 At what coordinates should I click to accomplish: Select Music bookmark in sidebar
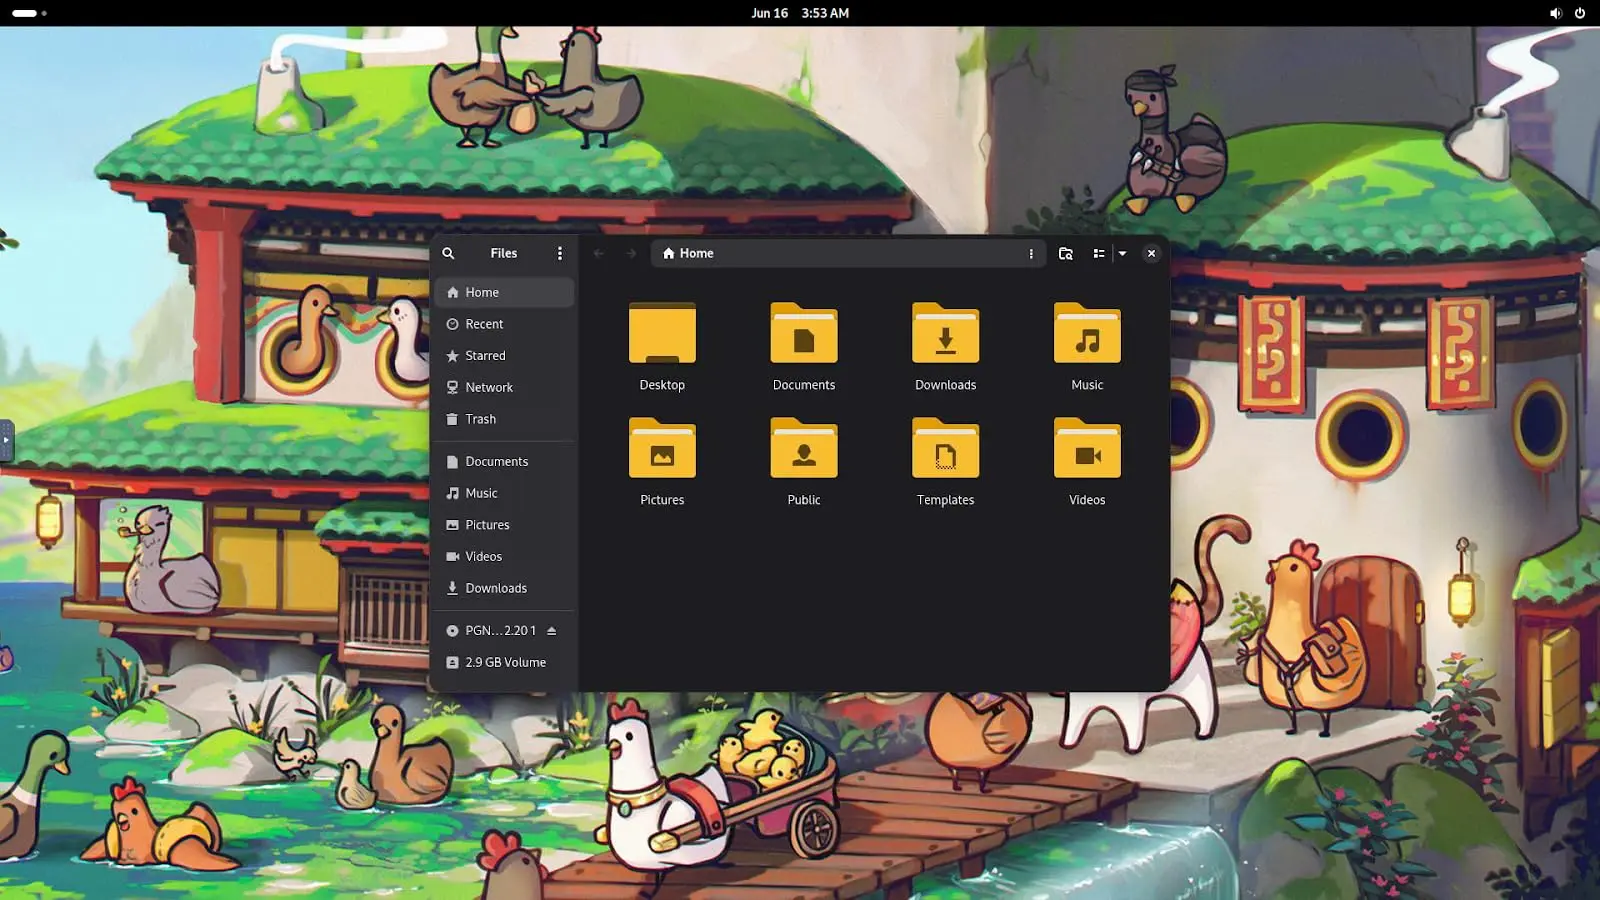coord(504,494)
